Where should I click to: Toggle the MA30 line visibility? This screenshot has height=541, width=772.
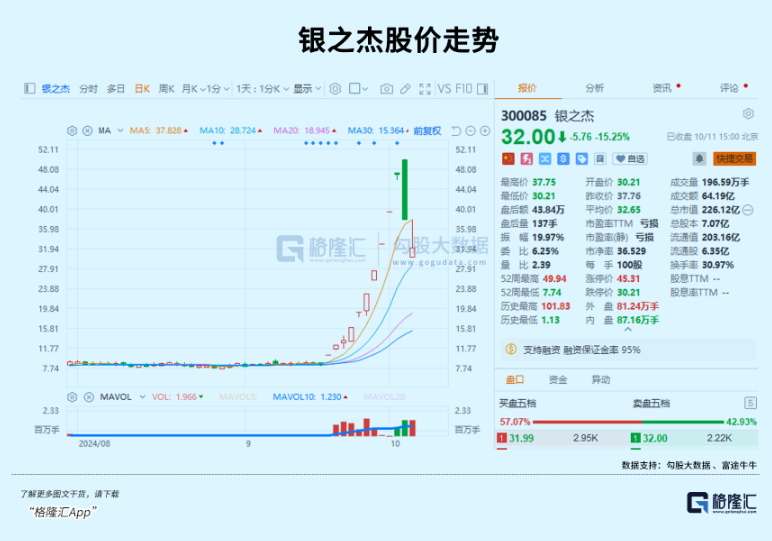coord(378,130)
